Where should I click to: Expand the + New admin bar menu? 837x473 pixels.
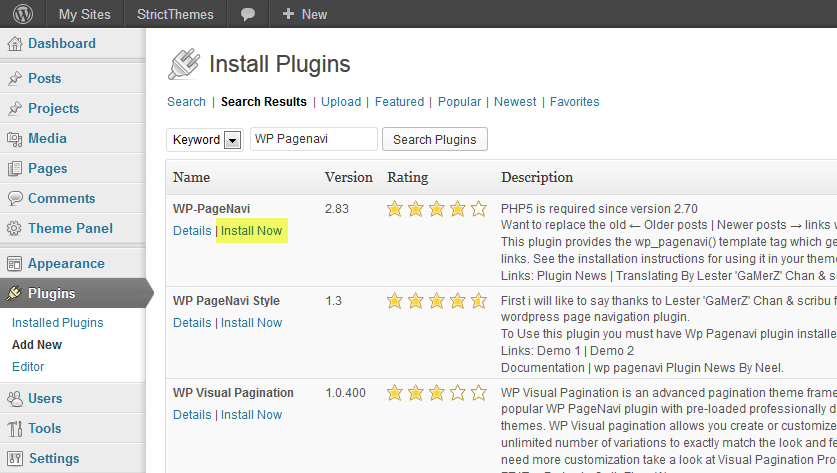(305, 14)
